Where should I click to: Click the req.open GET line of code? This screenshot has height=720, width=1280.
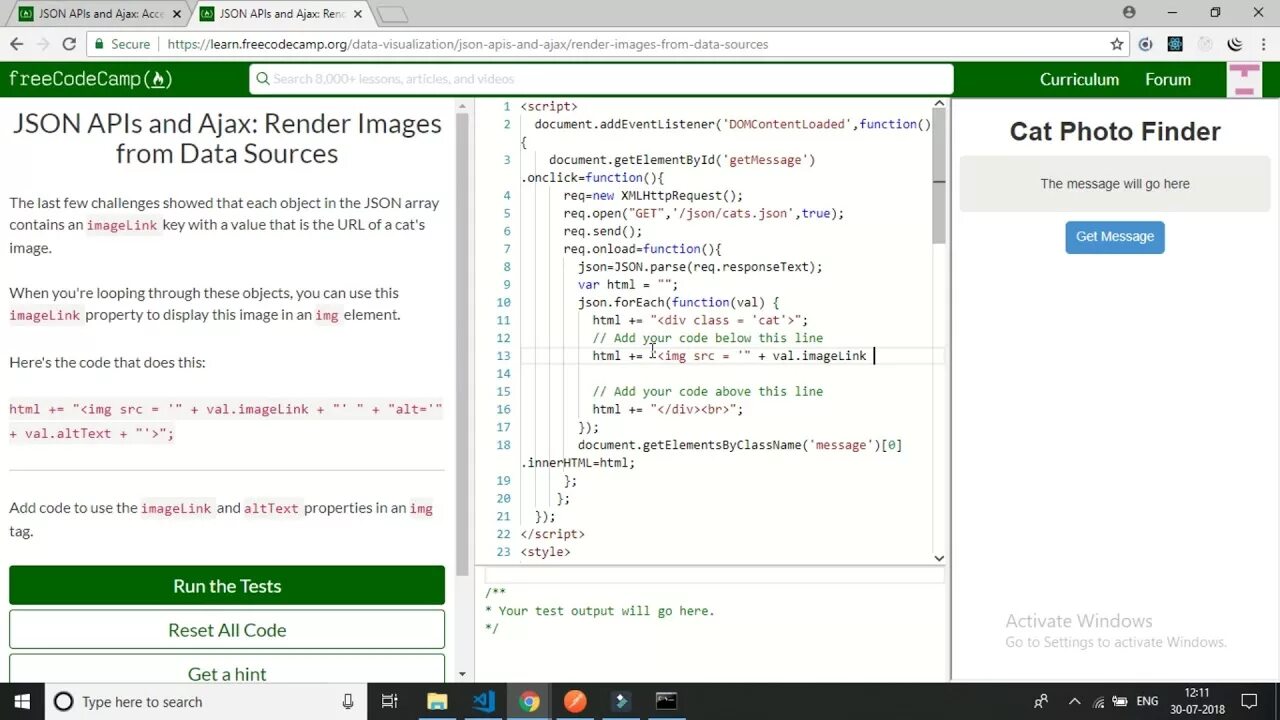[703, 214]
